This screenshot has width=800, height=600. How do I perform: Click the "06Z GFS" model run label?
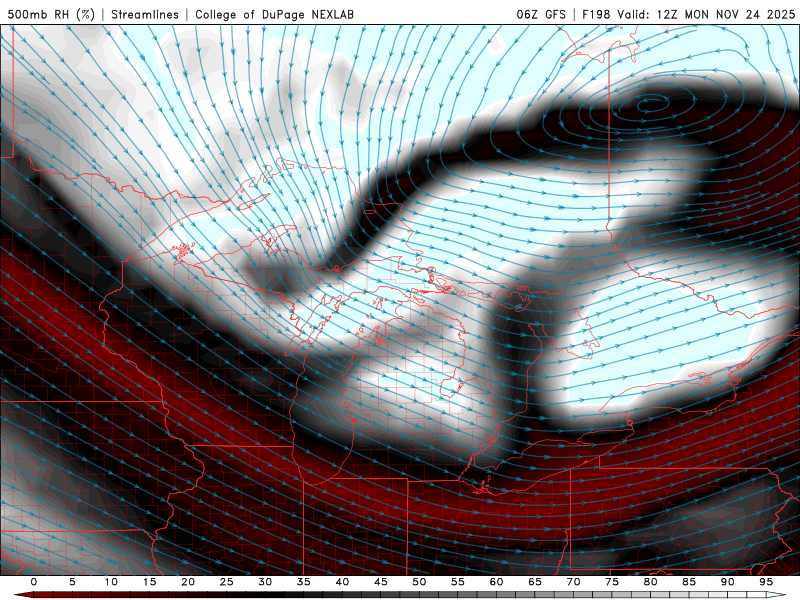click(541, 14)
